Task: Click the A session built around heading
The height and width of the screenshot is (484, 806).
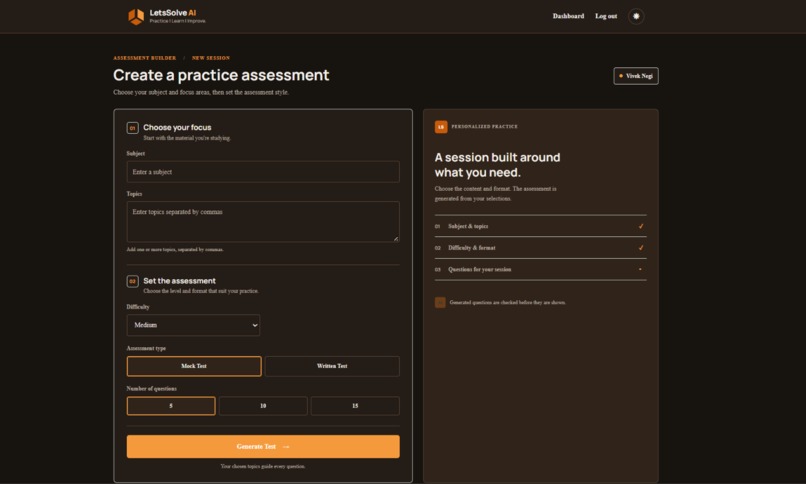Action: (x=497, y=165)
